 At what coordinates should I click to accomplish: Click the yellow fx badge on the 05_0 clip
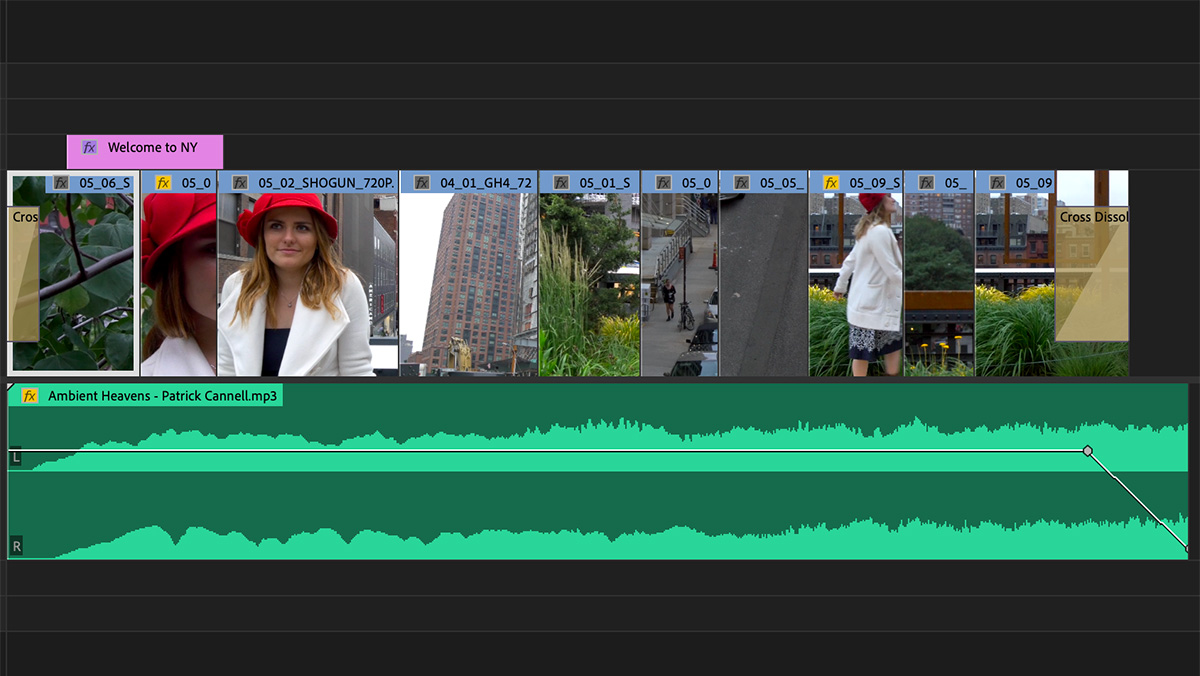point(161,183)
